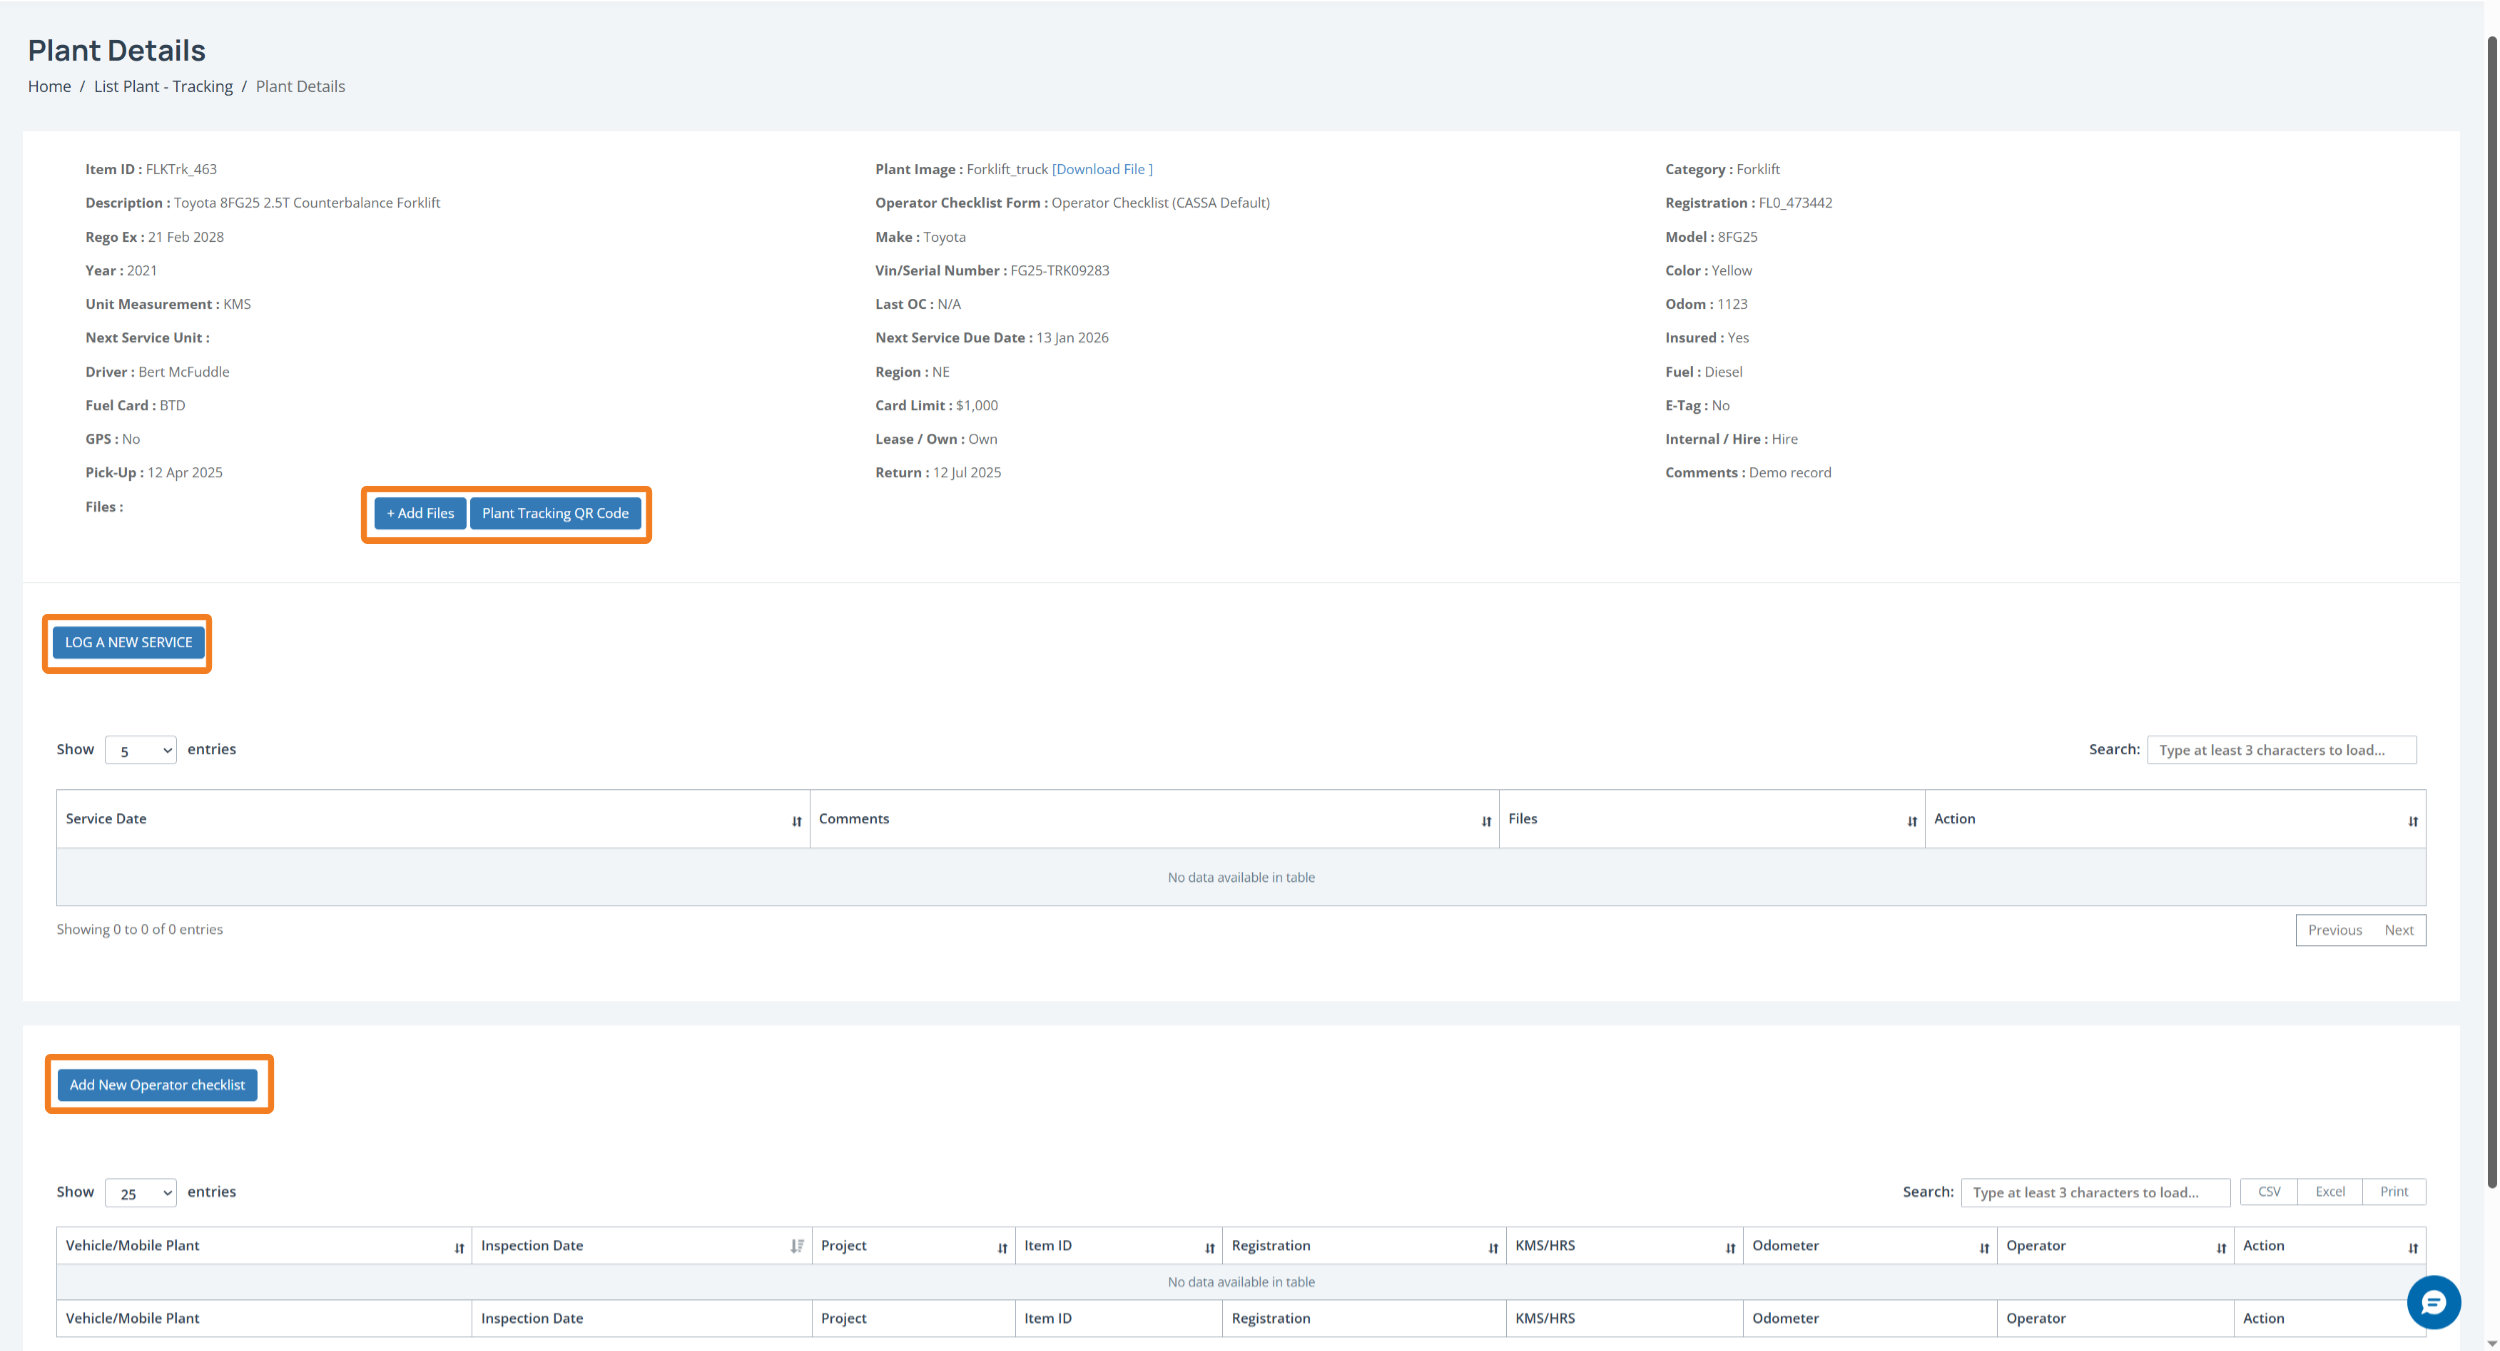The width and height of the screenshot is (2500, 1351).
Task: Sort the Odometer column
Action: [x=1984, y=1248]
